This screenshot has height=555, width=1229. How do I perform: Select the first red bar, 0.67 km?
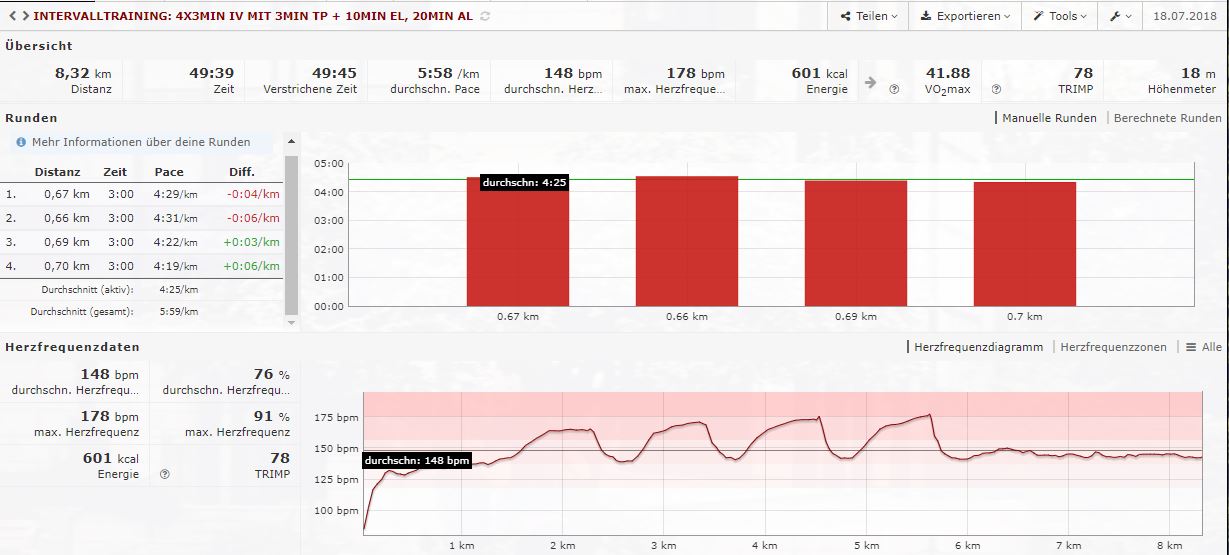coord(517,241)
